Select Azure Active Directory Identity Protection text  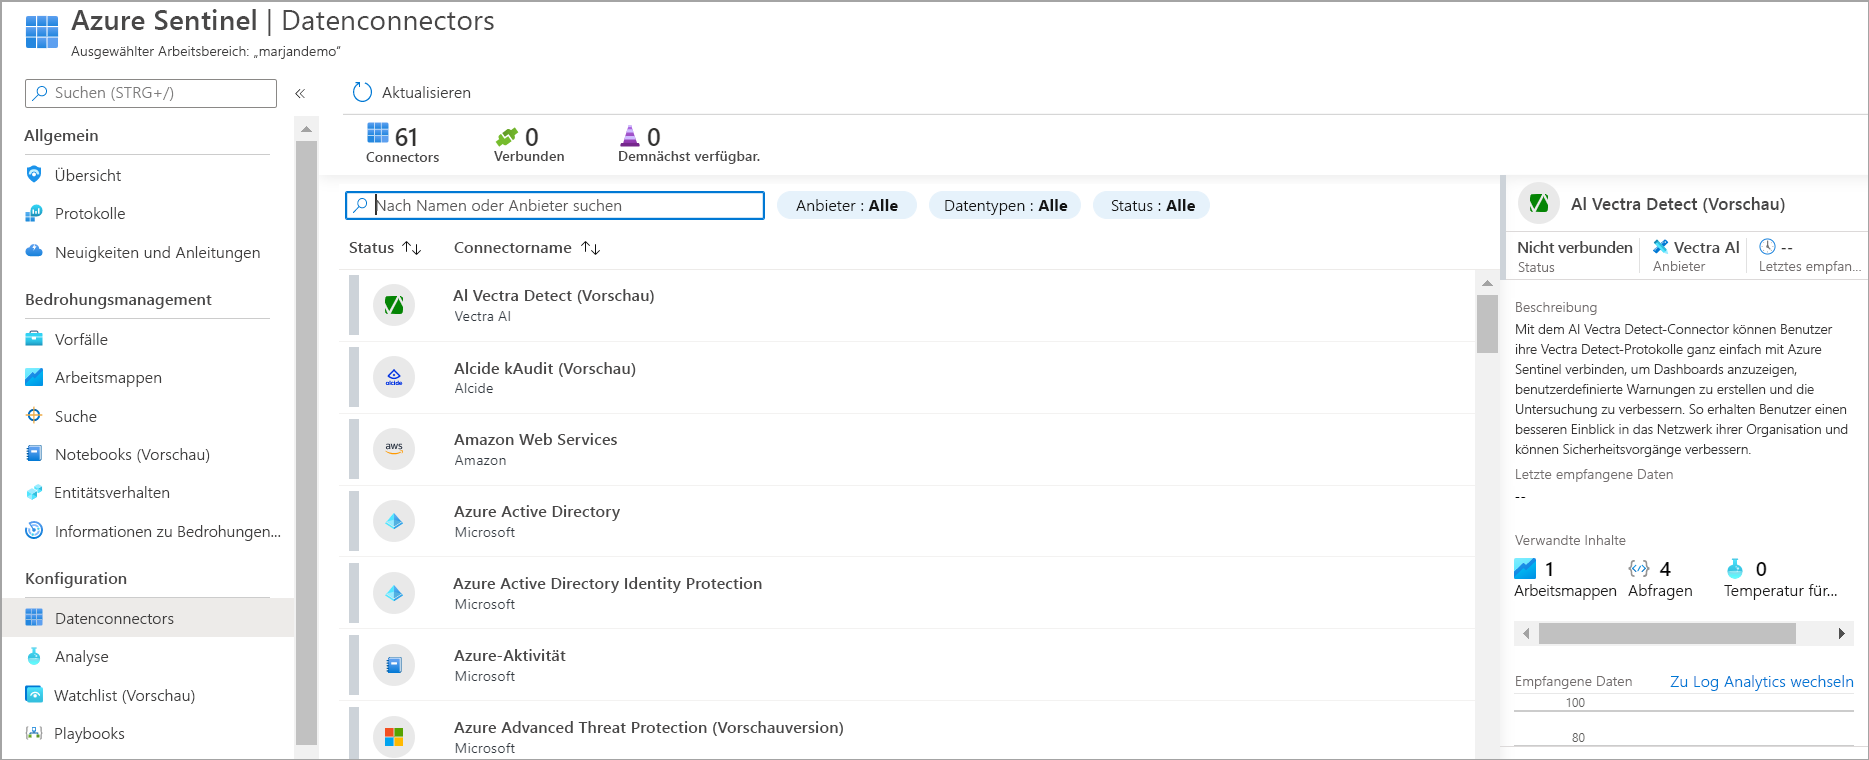pos(608,583)
